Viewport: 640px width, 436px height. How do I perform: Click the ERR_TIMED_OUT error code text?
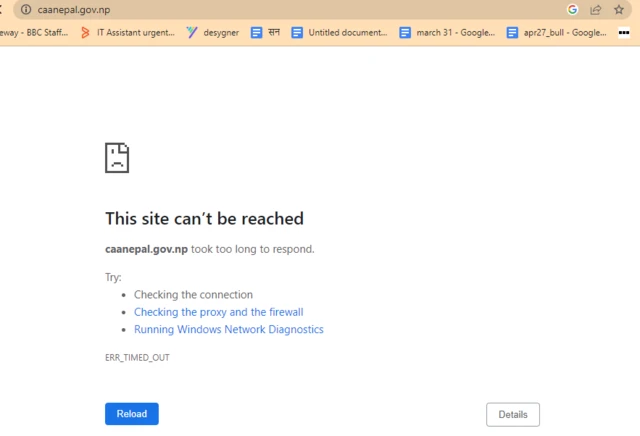137,357
